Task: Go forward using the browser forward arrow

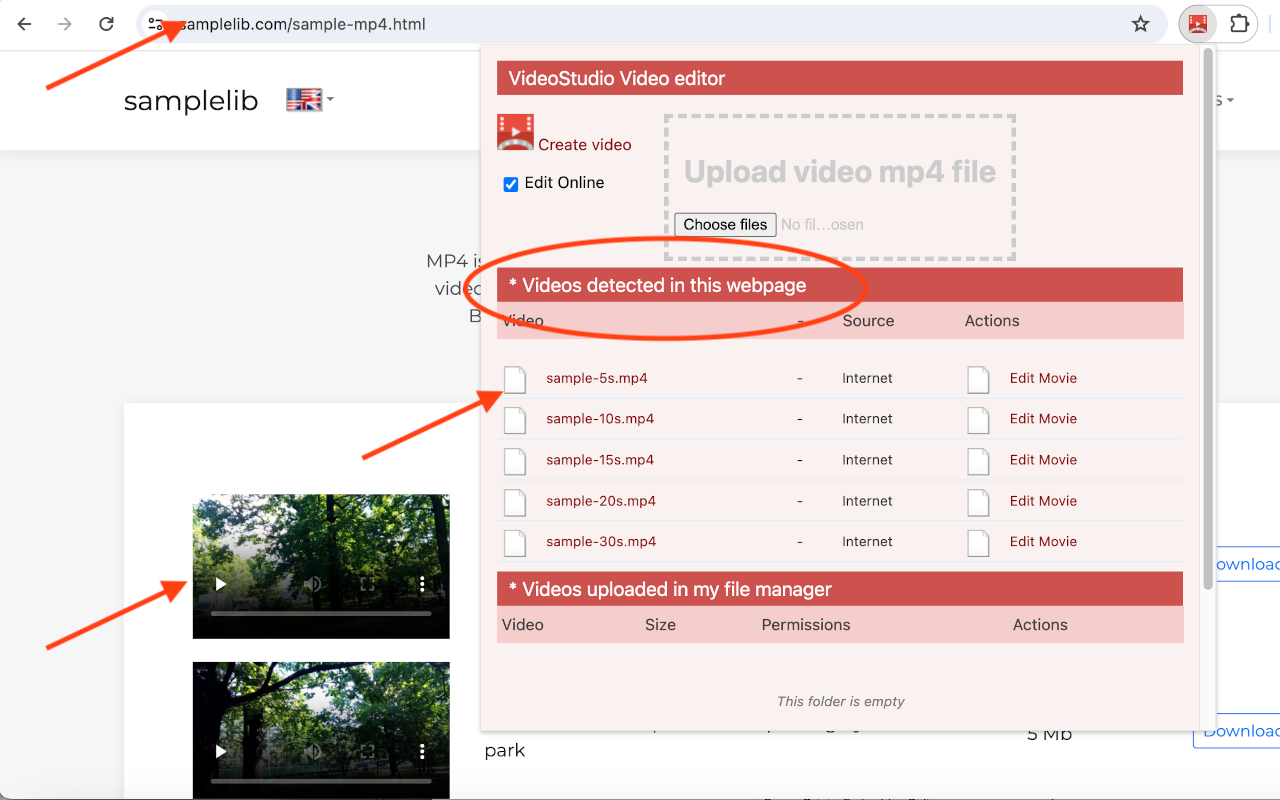Action: (x=65, y=24)
